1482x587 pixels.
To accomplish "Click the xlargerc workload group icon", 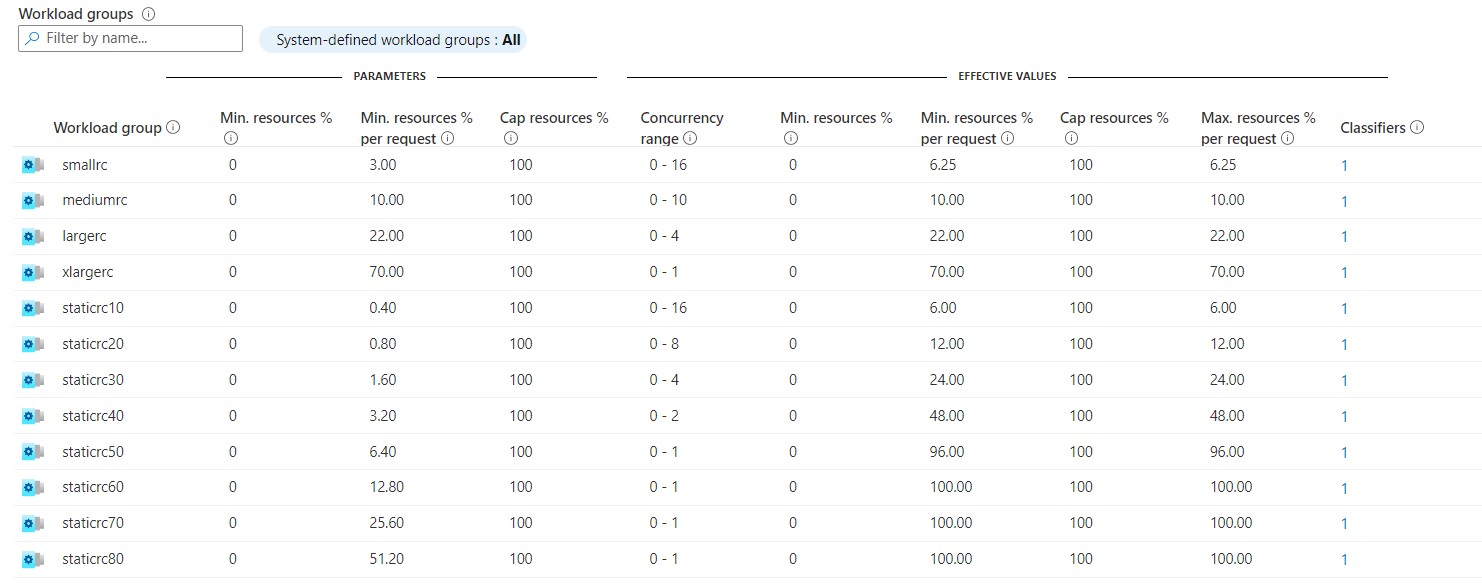I will [33, 272].
